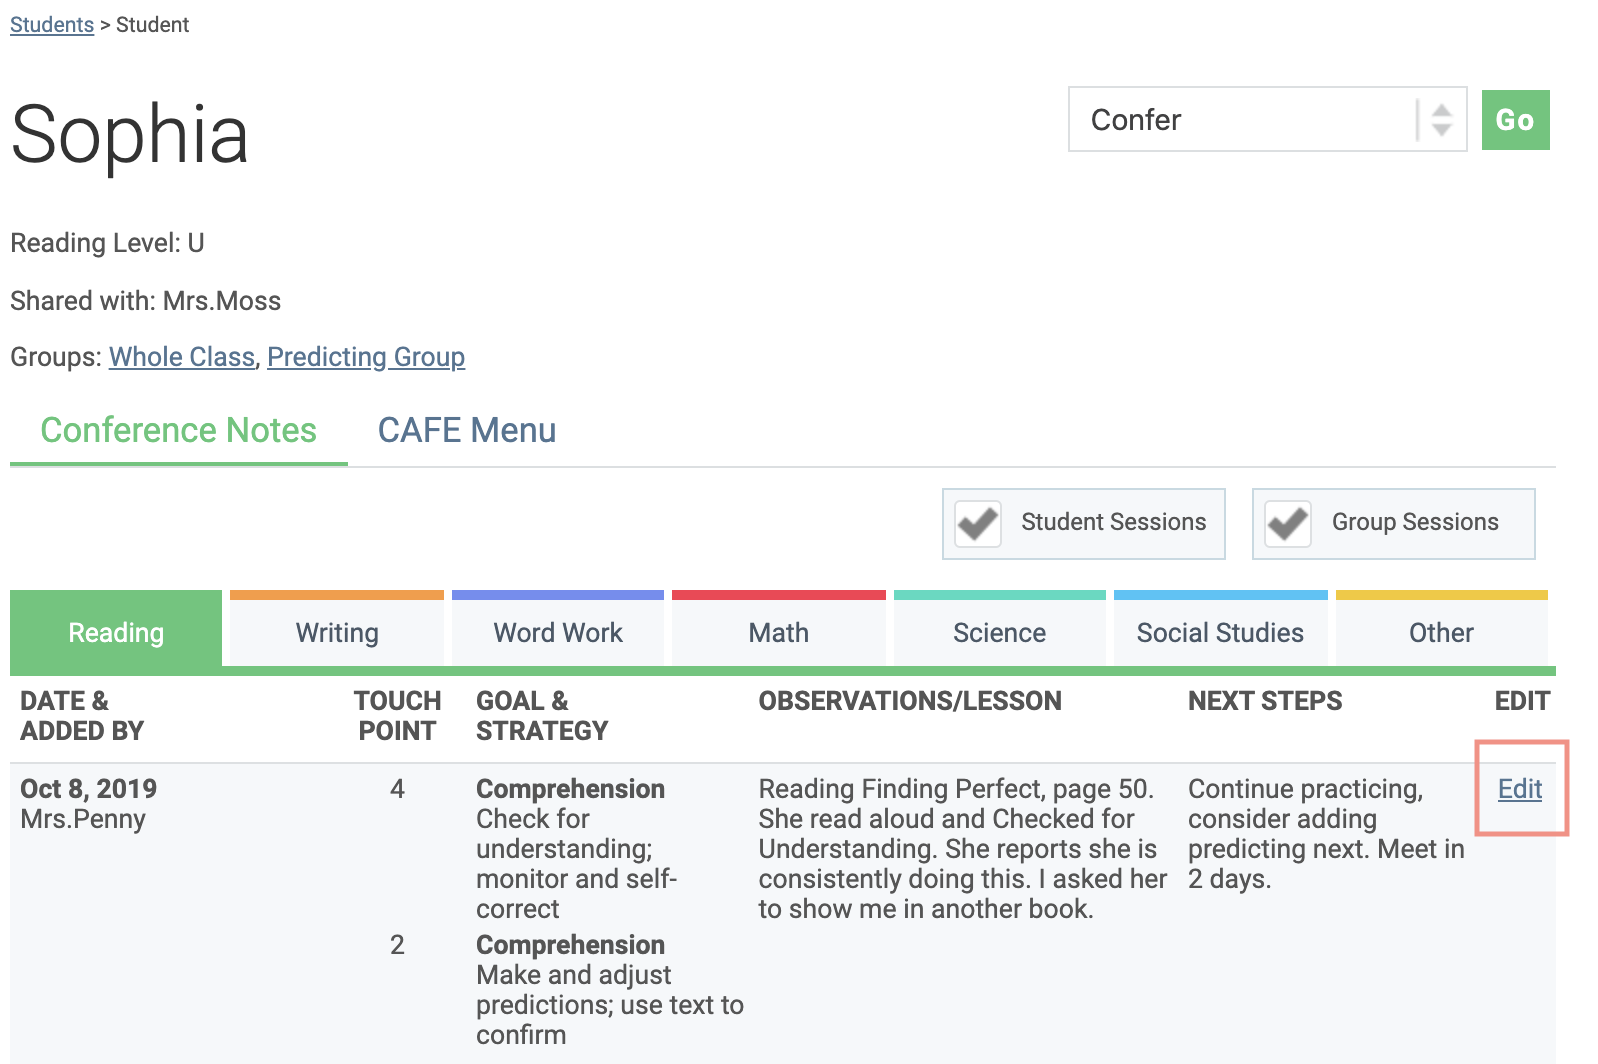
Task: Click the Oct 8, 2019 date entry
Action: coord(89,789)
